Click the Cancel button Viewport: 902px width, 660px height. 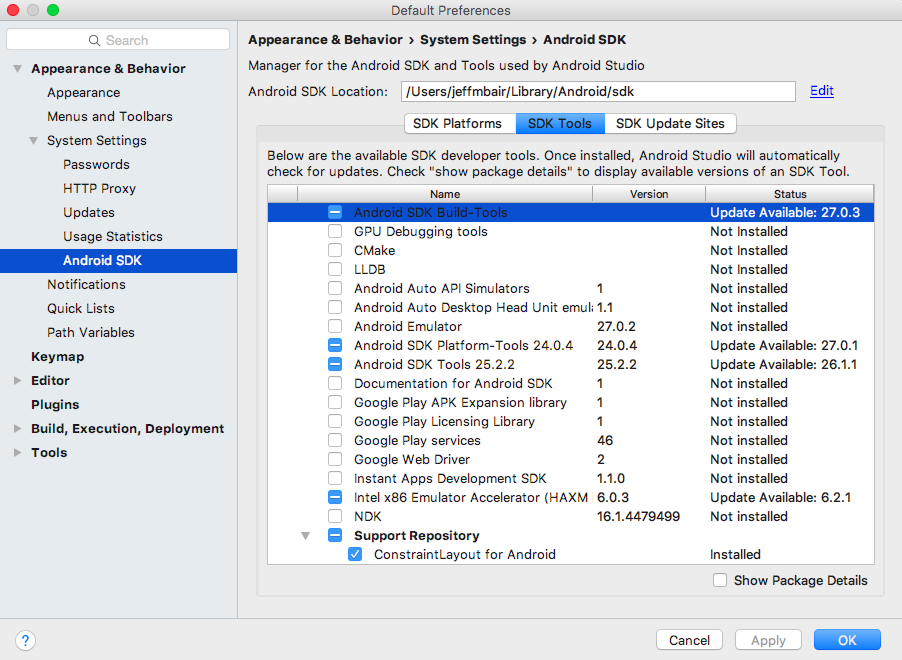(689, 640)
